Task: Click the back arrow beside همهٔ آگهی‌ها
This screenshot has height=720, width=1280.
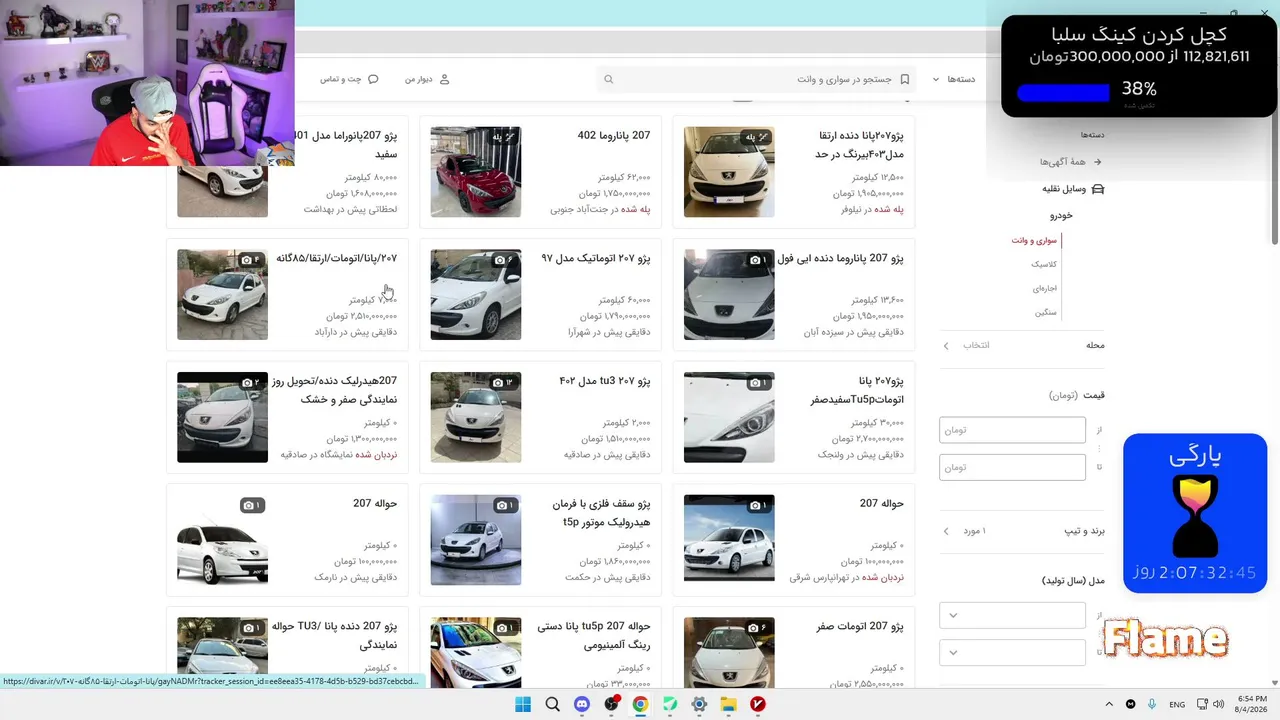Action: point(1097,161)
